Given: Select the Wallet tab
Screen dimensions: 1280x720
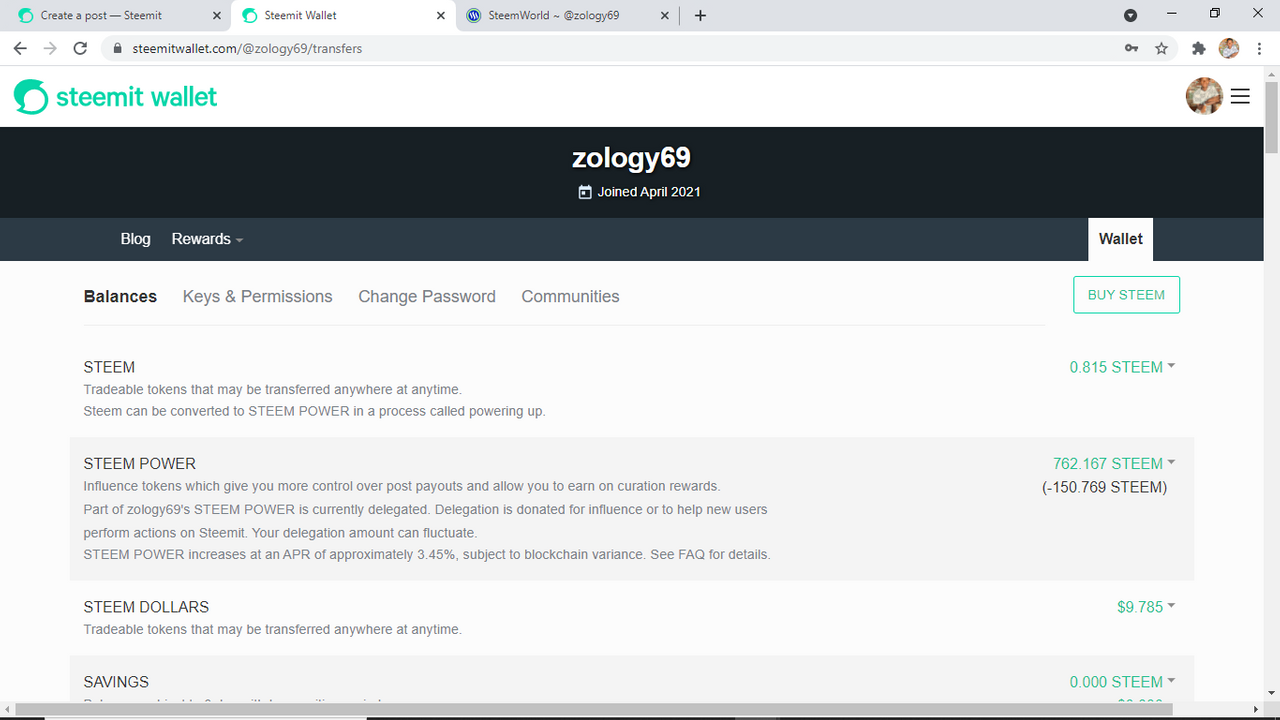Looking at the screenshot, I should tap(1120, 239).
